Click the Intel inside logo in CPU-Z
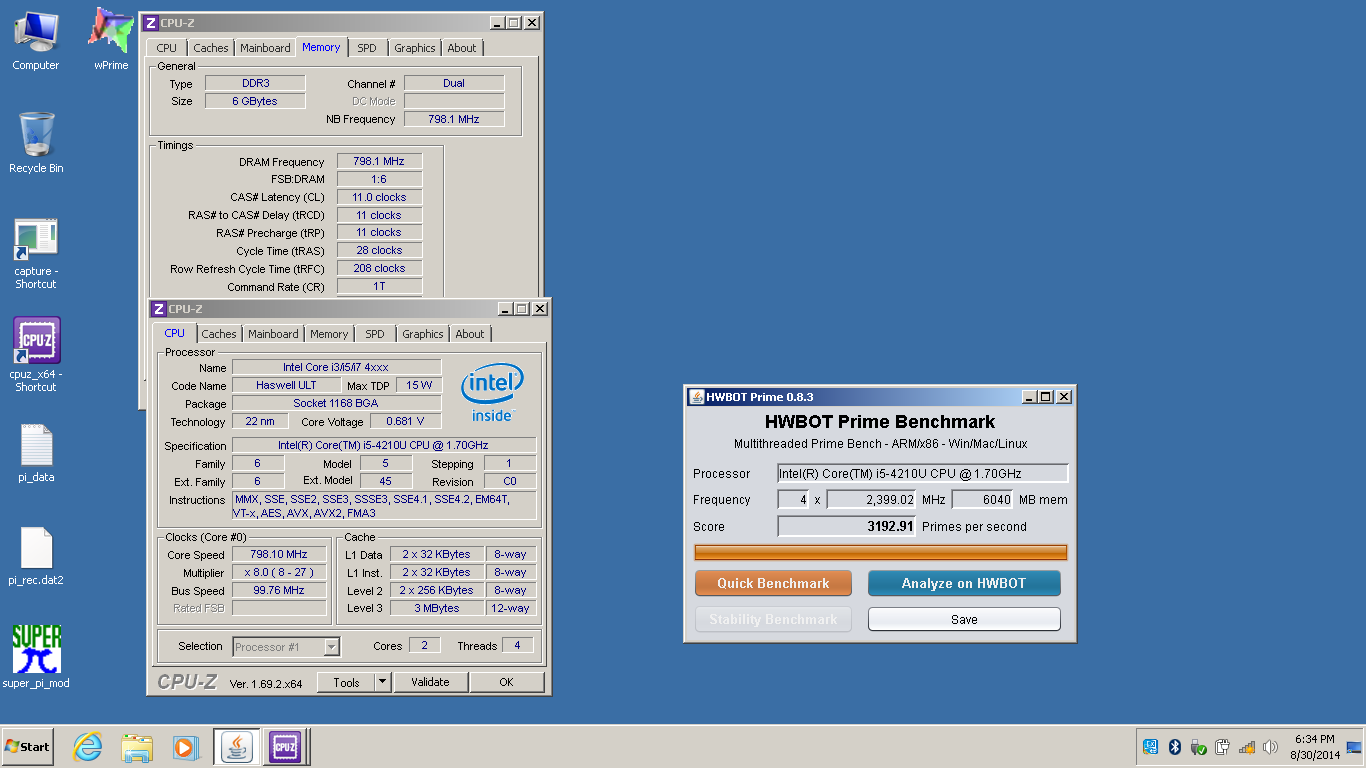The image size is (1366, 768). 492,393
